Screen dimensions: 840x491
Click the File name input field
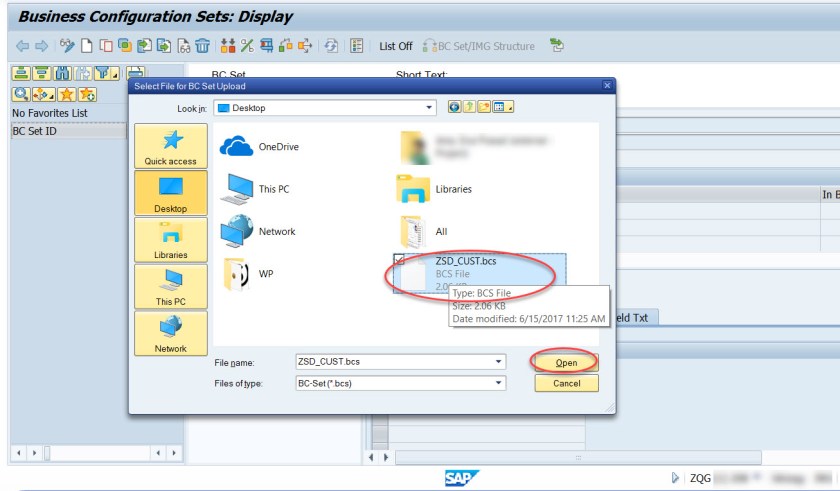[x=394, y=361]
